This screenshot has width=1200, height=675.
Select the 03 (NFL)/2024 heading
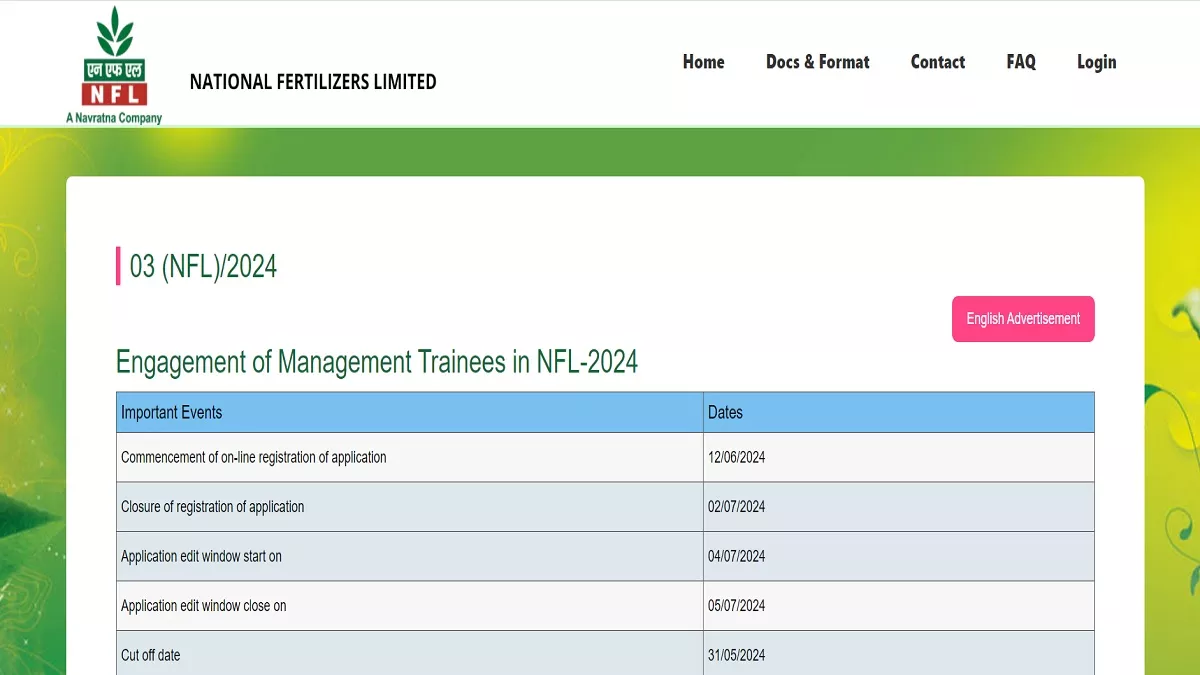point(203,267)
